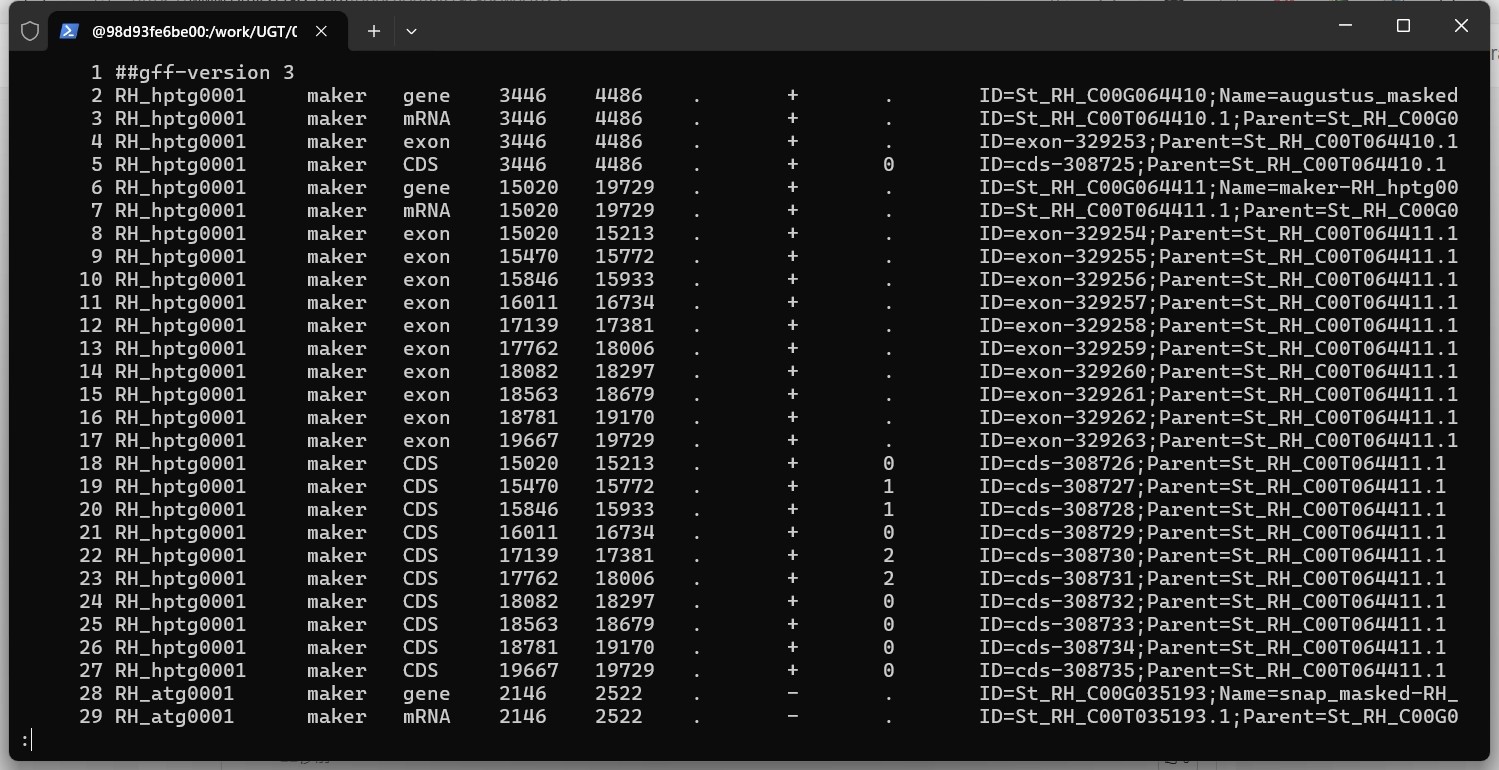1499x770 pixels.
Task: Click ID=St_RH_C00T064411.1 on line 7
Action: pyautogui.click(x=1105, y=210)
